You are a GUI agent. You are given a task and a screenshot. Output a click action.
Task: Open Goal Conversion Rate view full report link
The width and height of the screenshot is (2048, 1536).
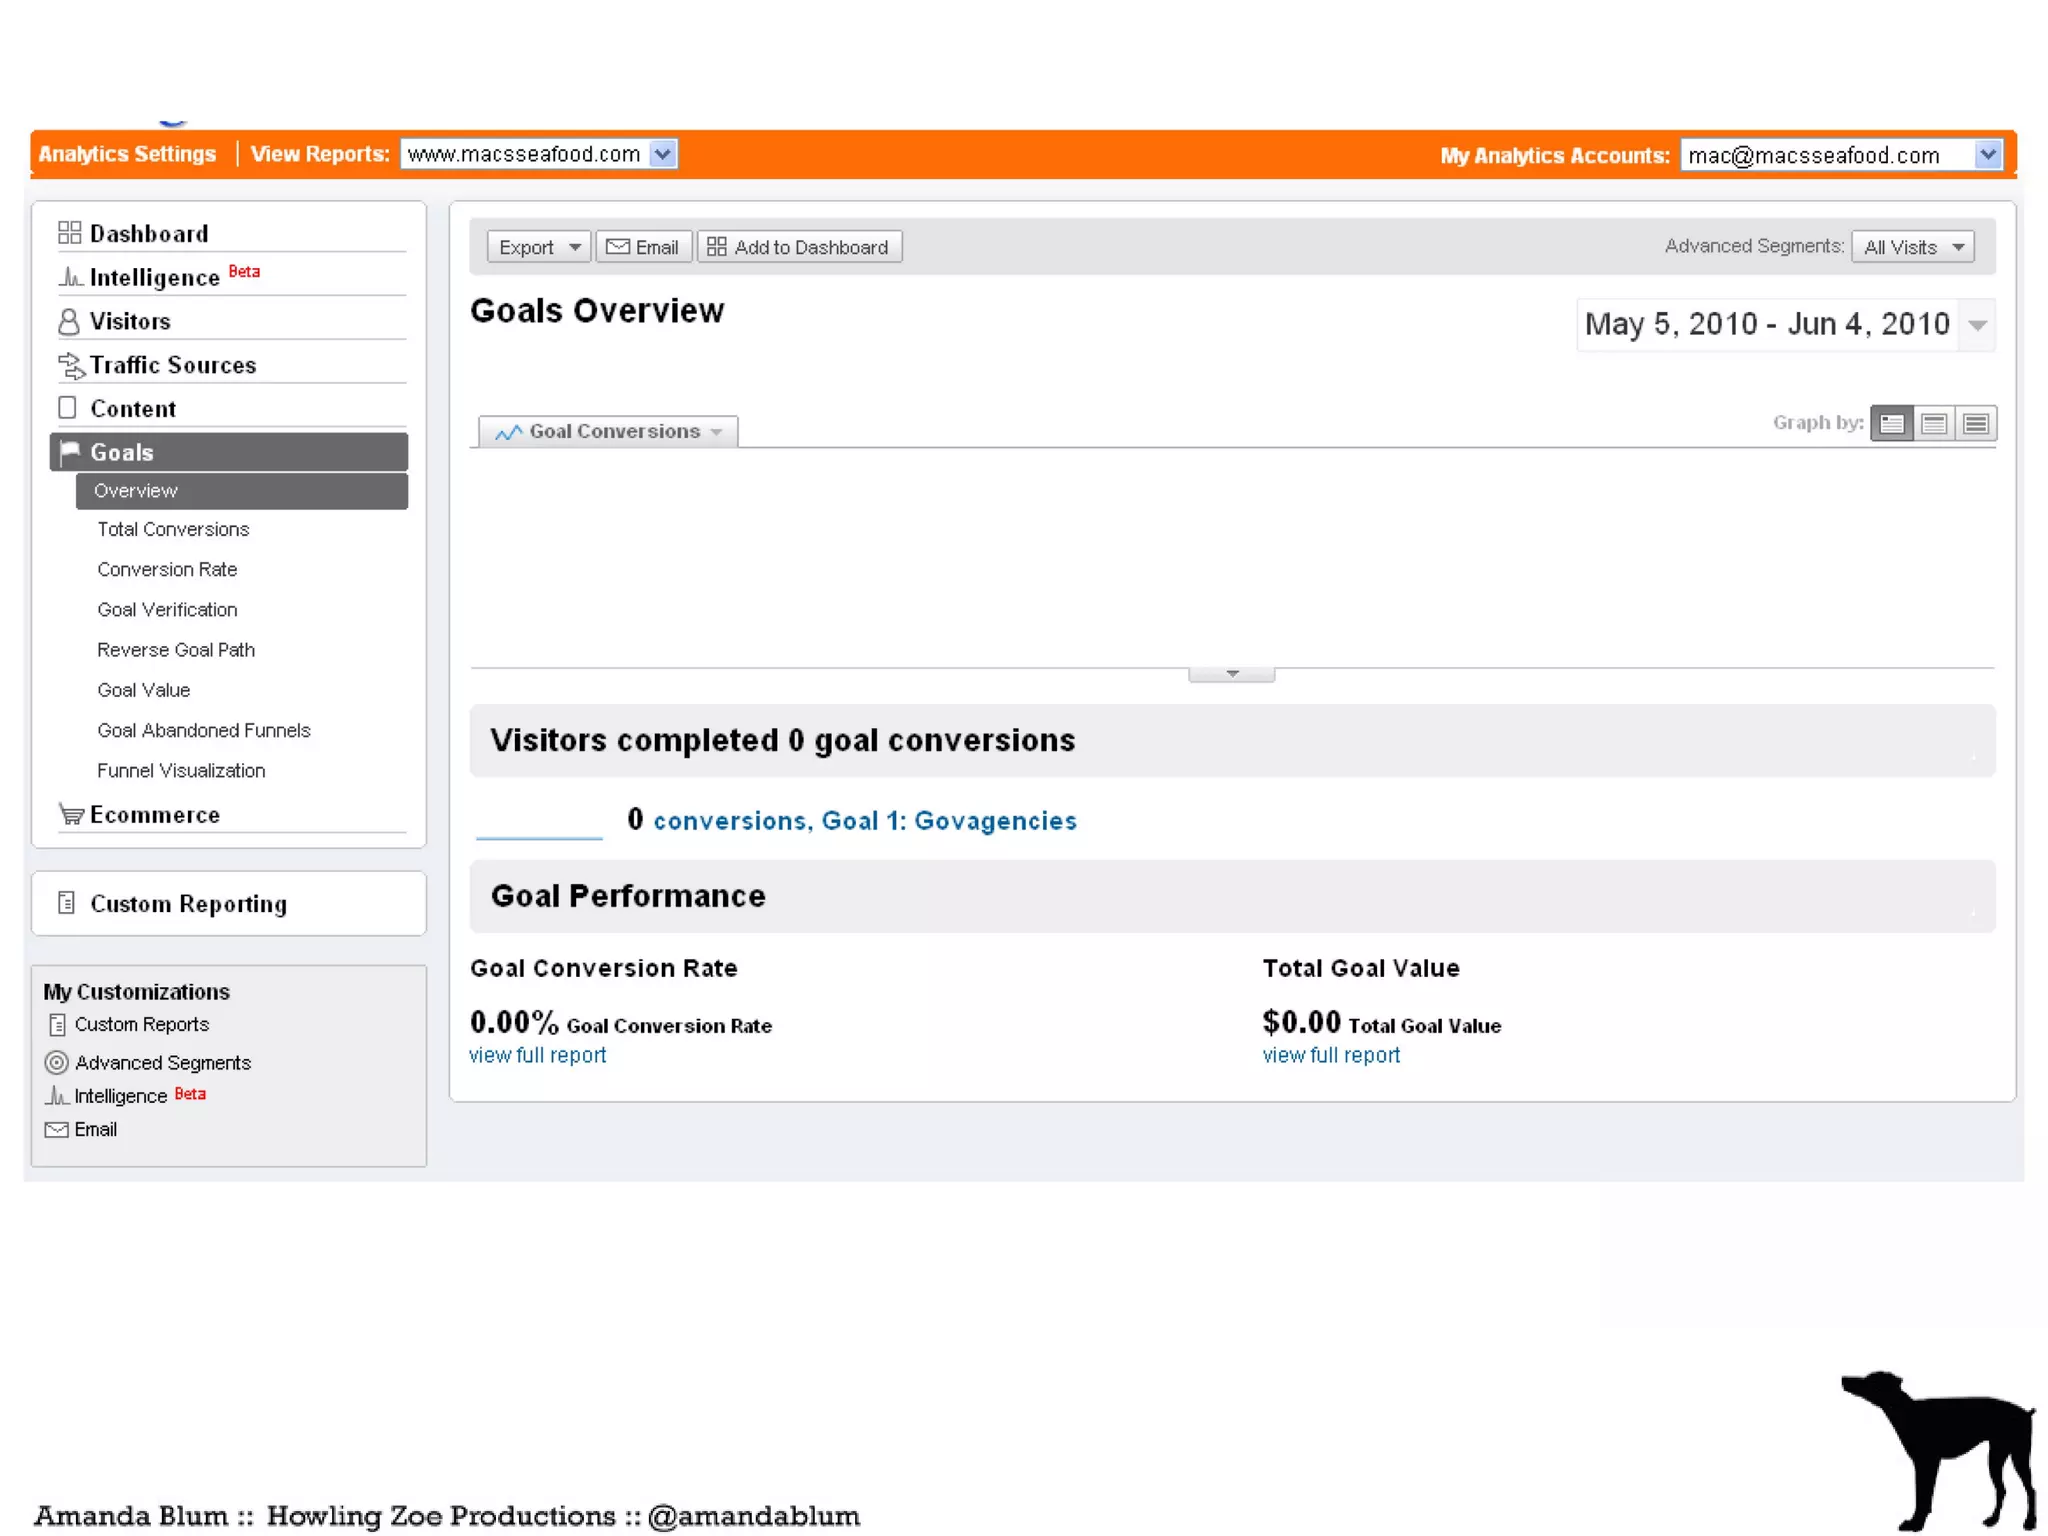537,1055
